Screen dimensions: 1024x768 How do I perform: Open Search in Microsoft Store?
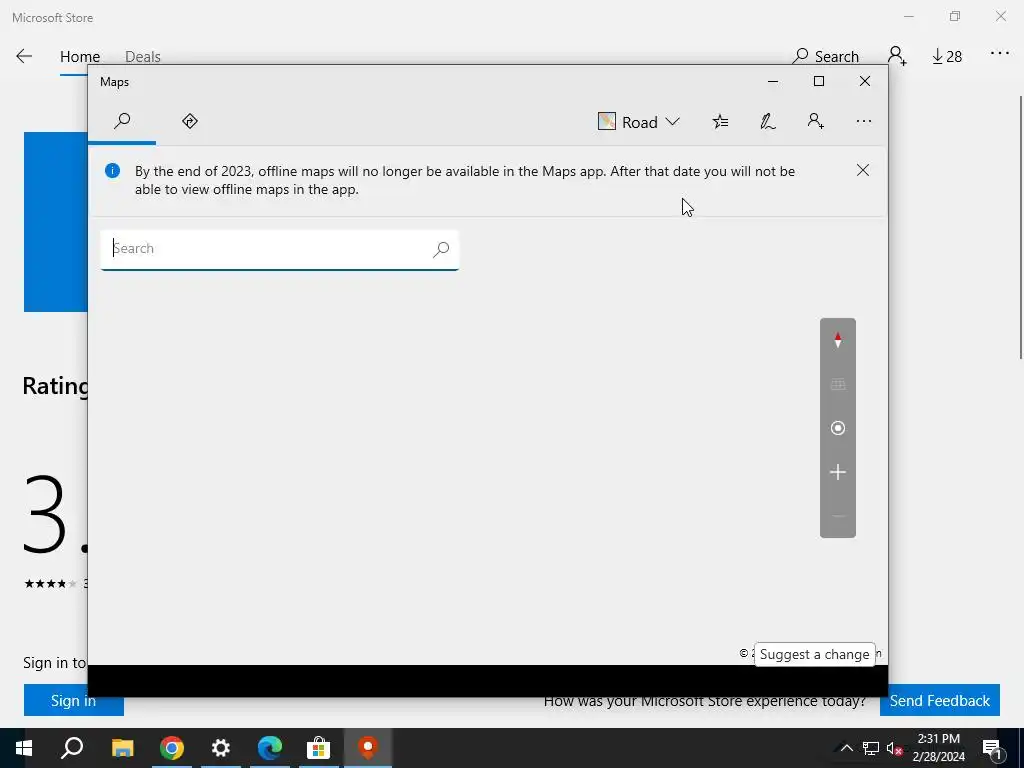tap(825, 56)
